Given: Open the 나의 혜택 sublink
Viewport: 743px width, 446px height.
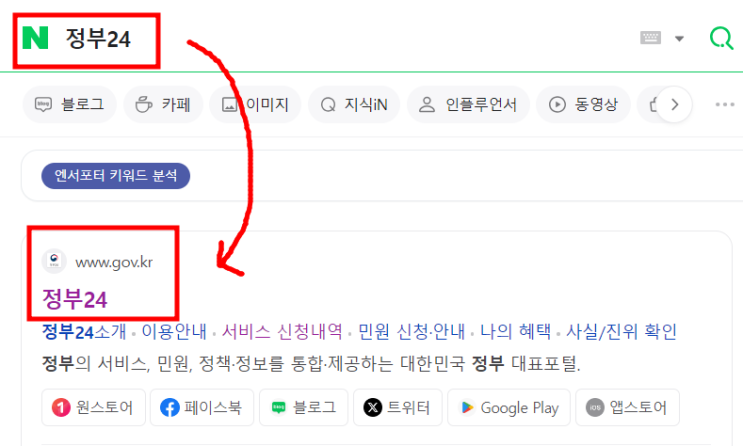Looking at the screenshot, I should [516, 331].
